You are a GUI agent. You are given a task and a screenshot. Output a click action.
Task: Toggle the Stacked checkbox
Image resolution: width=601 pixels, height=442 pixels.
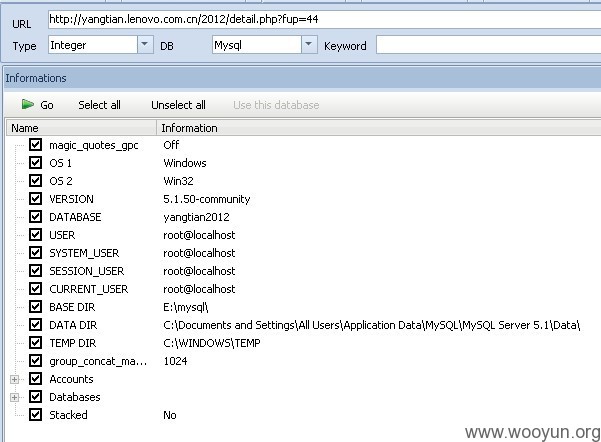pyautogui.click(x=36, y=415)
